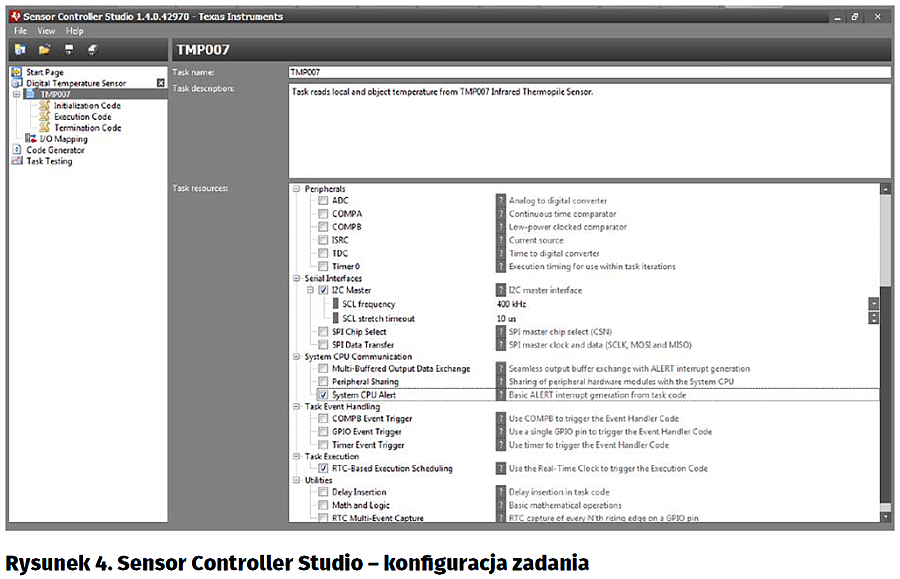
Task: Collapse the Peripherals resource group
Action: 296,189
